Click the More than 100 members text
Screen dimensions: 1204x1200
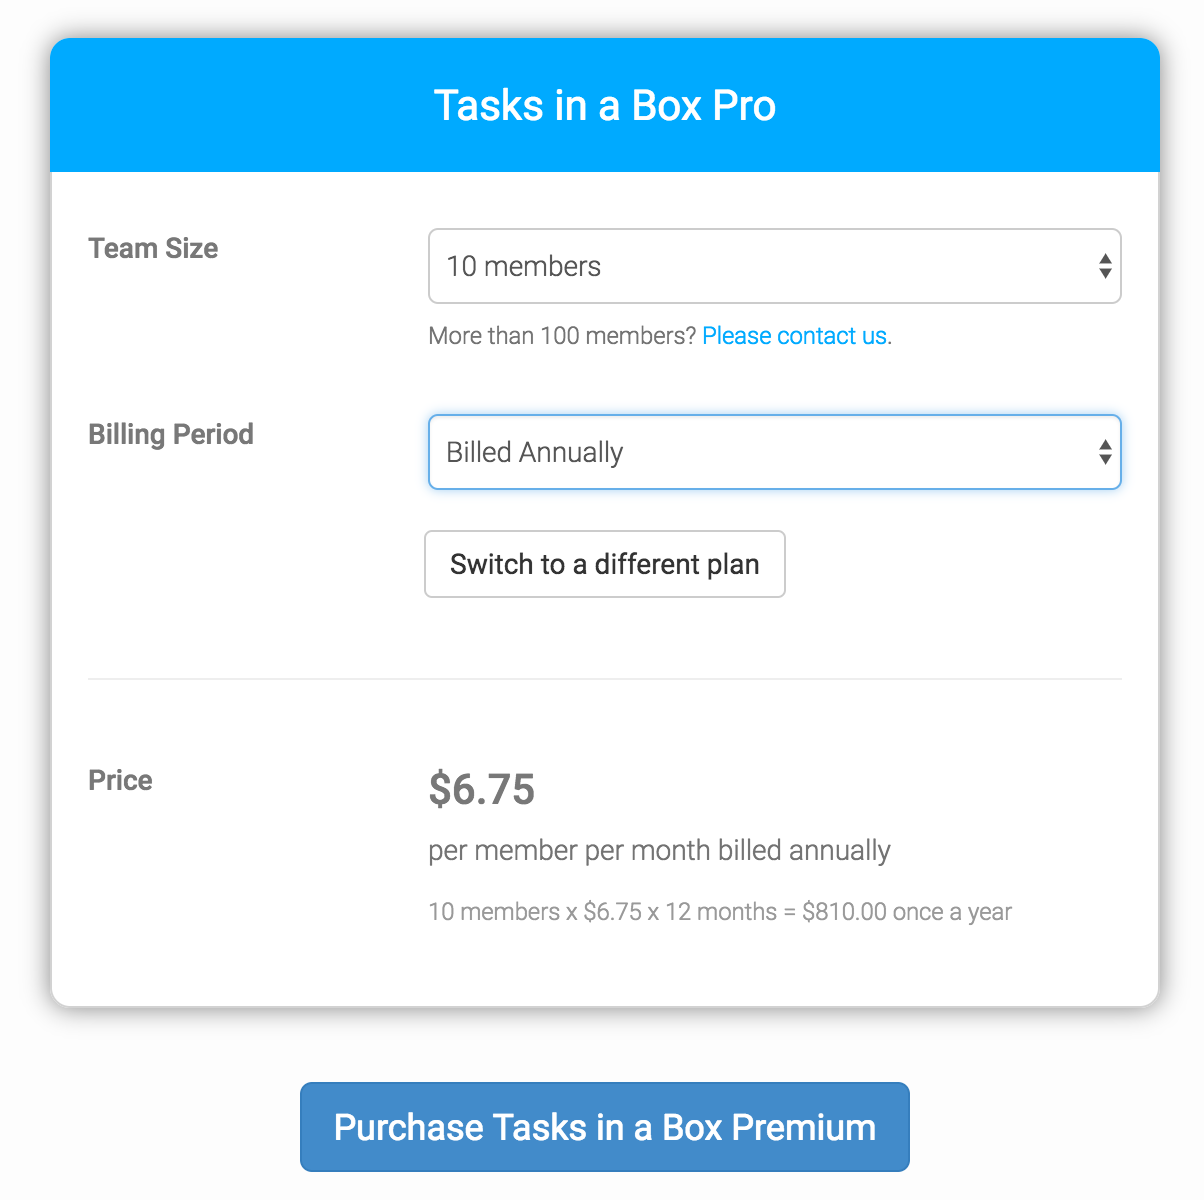561,336
